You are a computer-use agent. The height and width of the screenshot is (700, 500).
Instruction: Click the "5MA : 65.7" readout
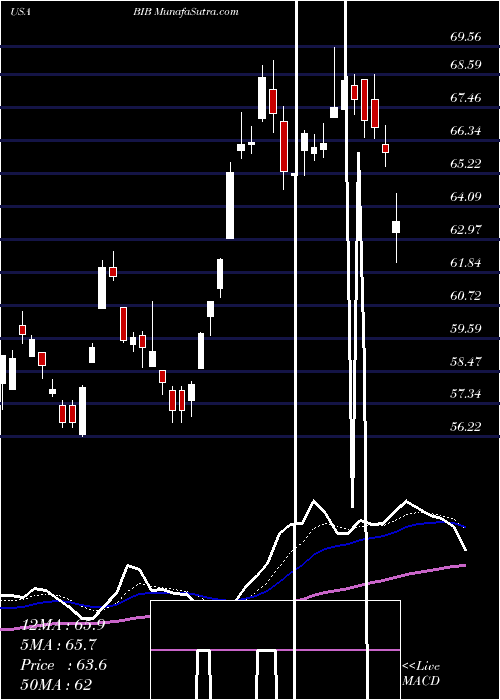pyautogui.click(x=58, y=645)
